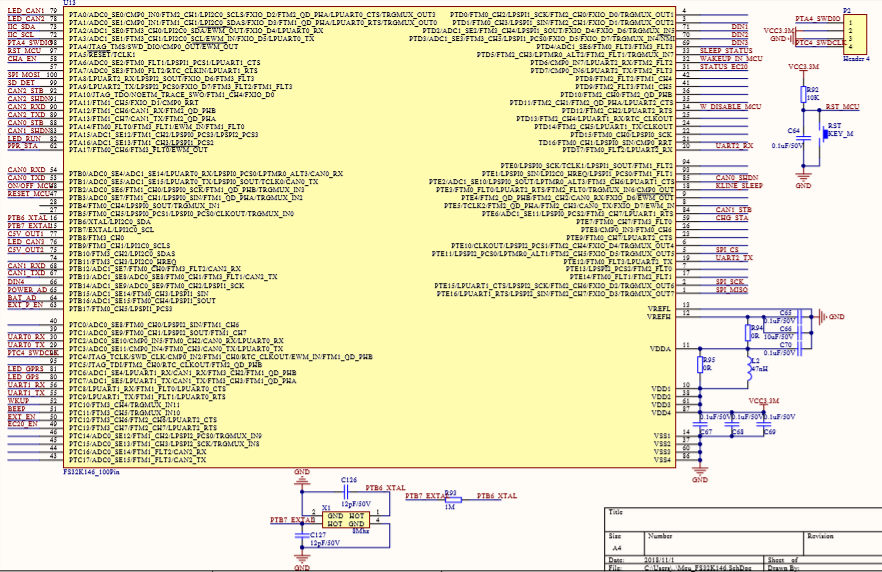The height and width of the screenshot is (572, 882).
Task: Select the L2 47nH inductor symbol
Action: (749, 367)
